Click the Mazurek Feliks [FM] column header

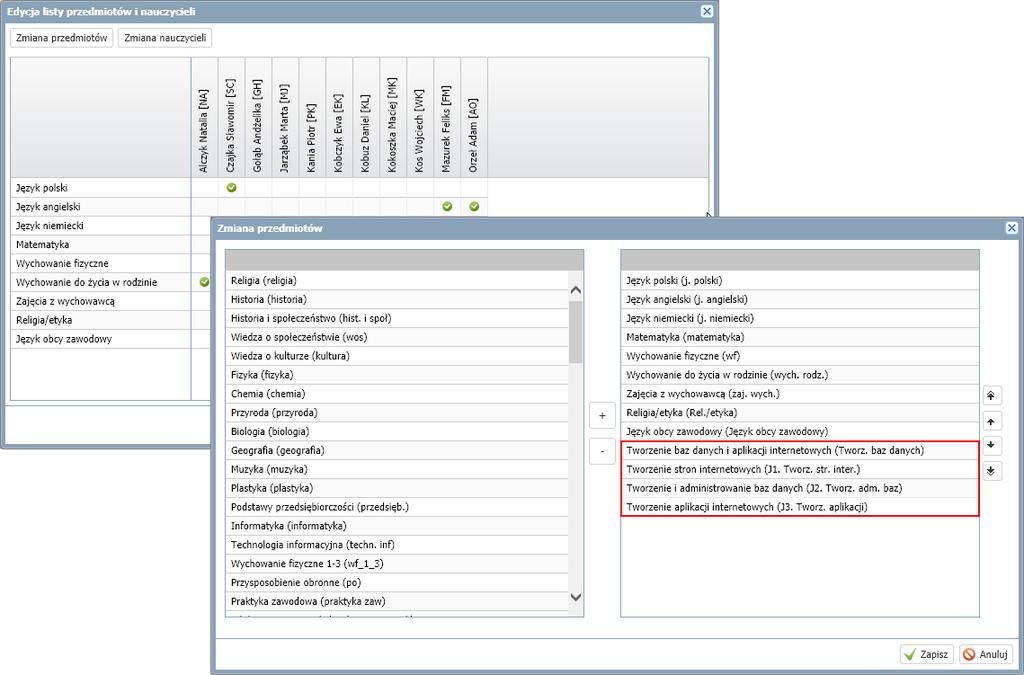[x=447, y=118]
